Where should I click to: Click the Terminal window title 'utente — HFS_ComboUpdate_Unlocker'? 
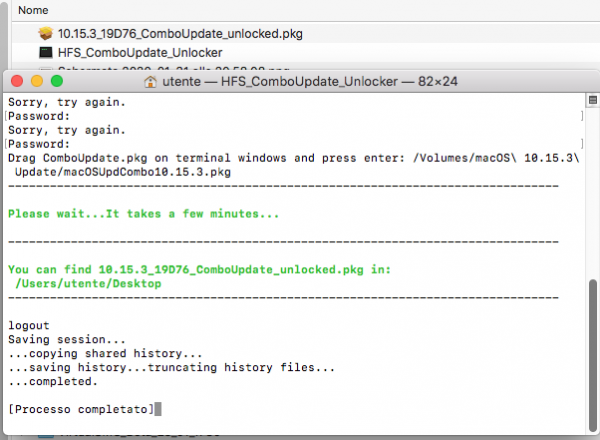coord(280,81)
